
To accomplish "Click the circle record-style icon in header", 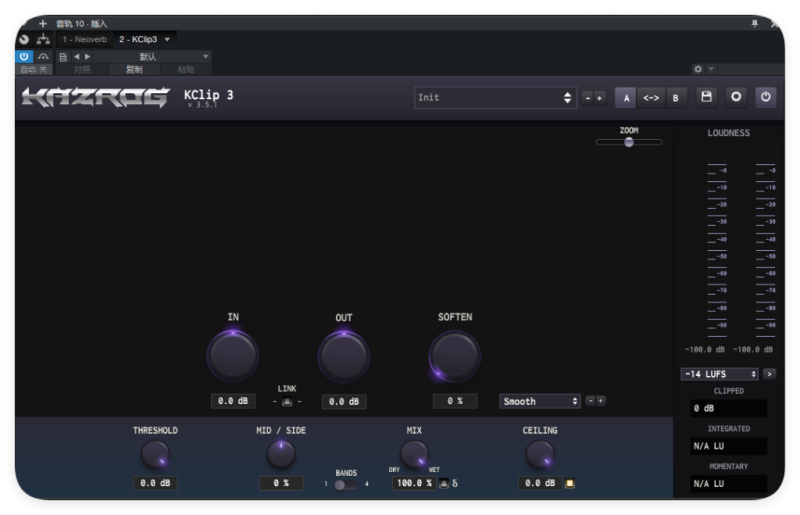I will tap(737, 97).
